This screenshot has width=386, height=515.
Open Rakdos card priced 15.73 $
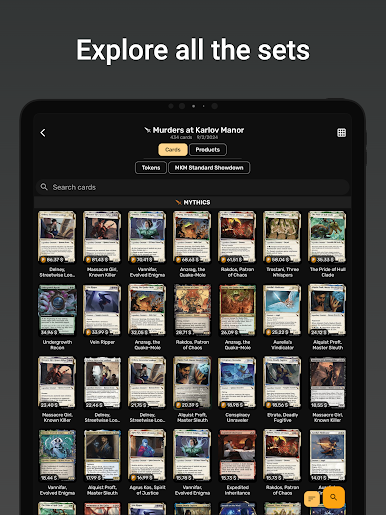[282, 455]
